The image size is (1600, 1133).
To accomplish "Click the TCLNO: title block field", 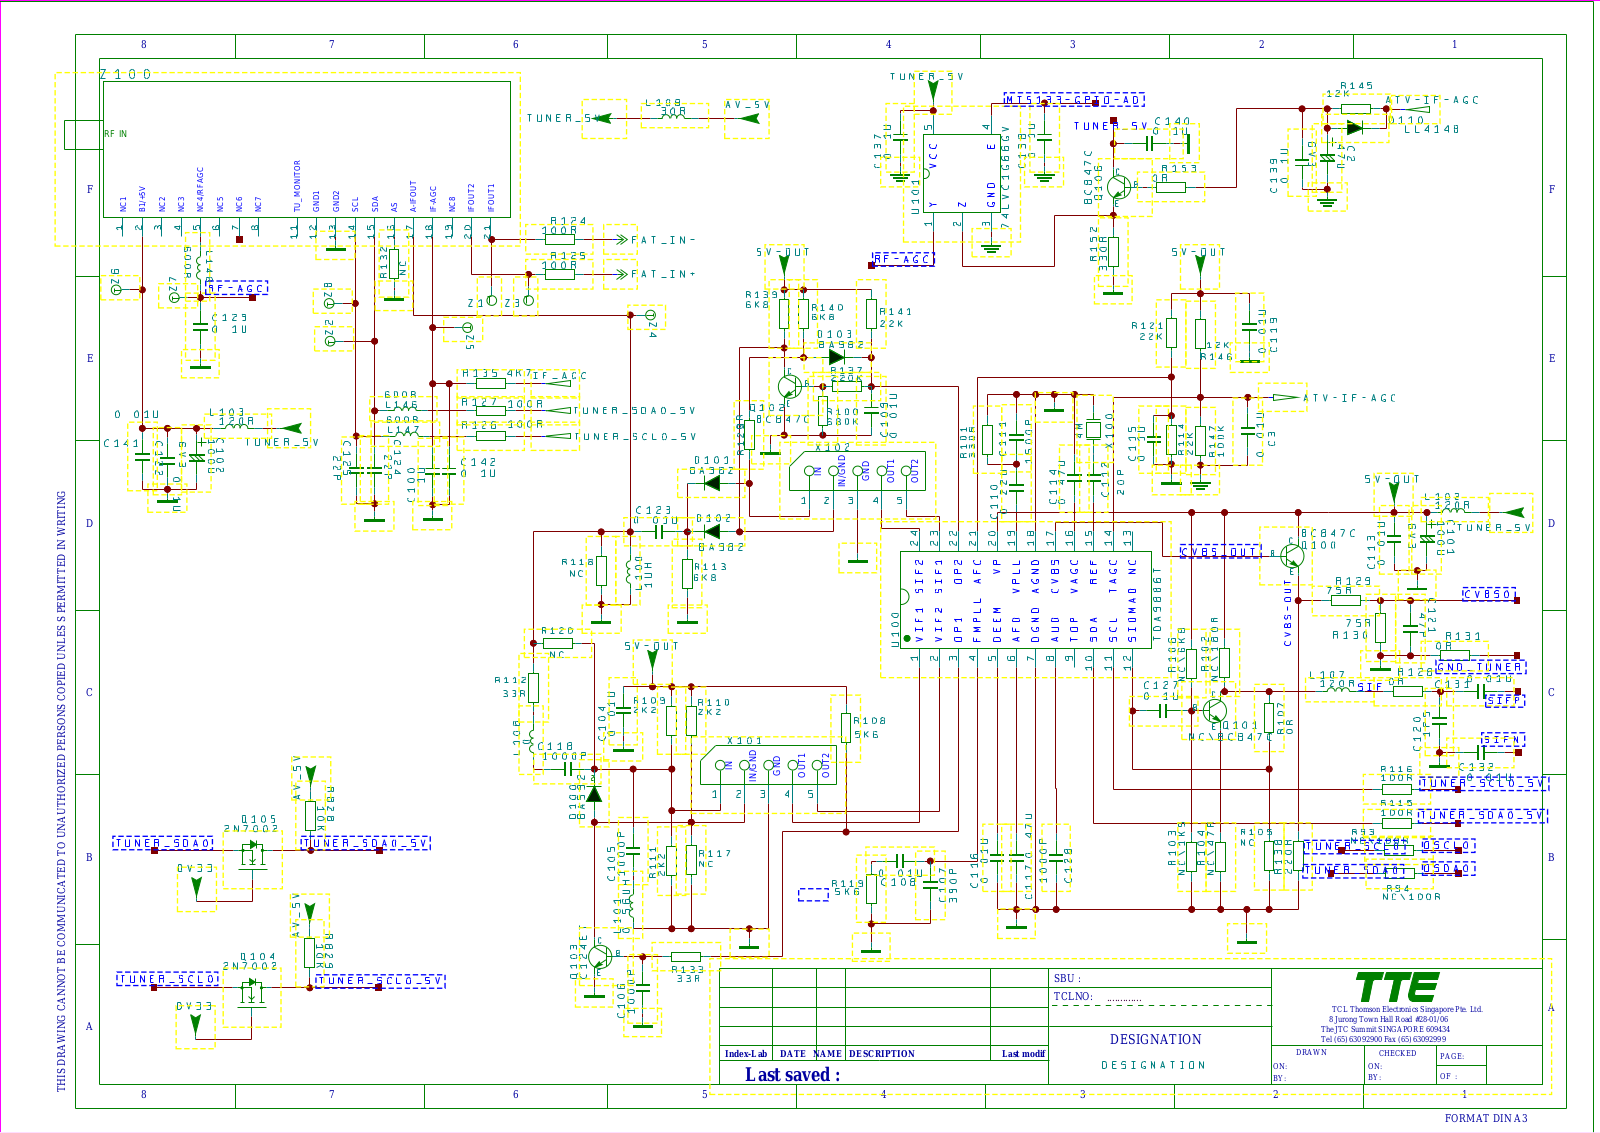I will pyautogui.click(x=1073, y=997).
